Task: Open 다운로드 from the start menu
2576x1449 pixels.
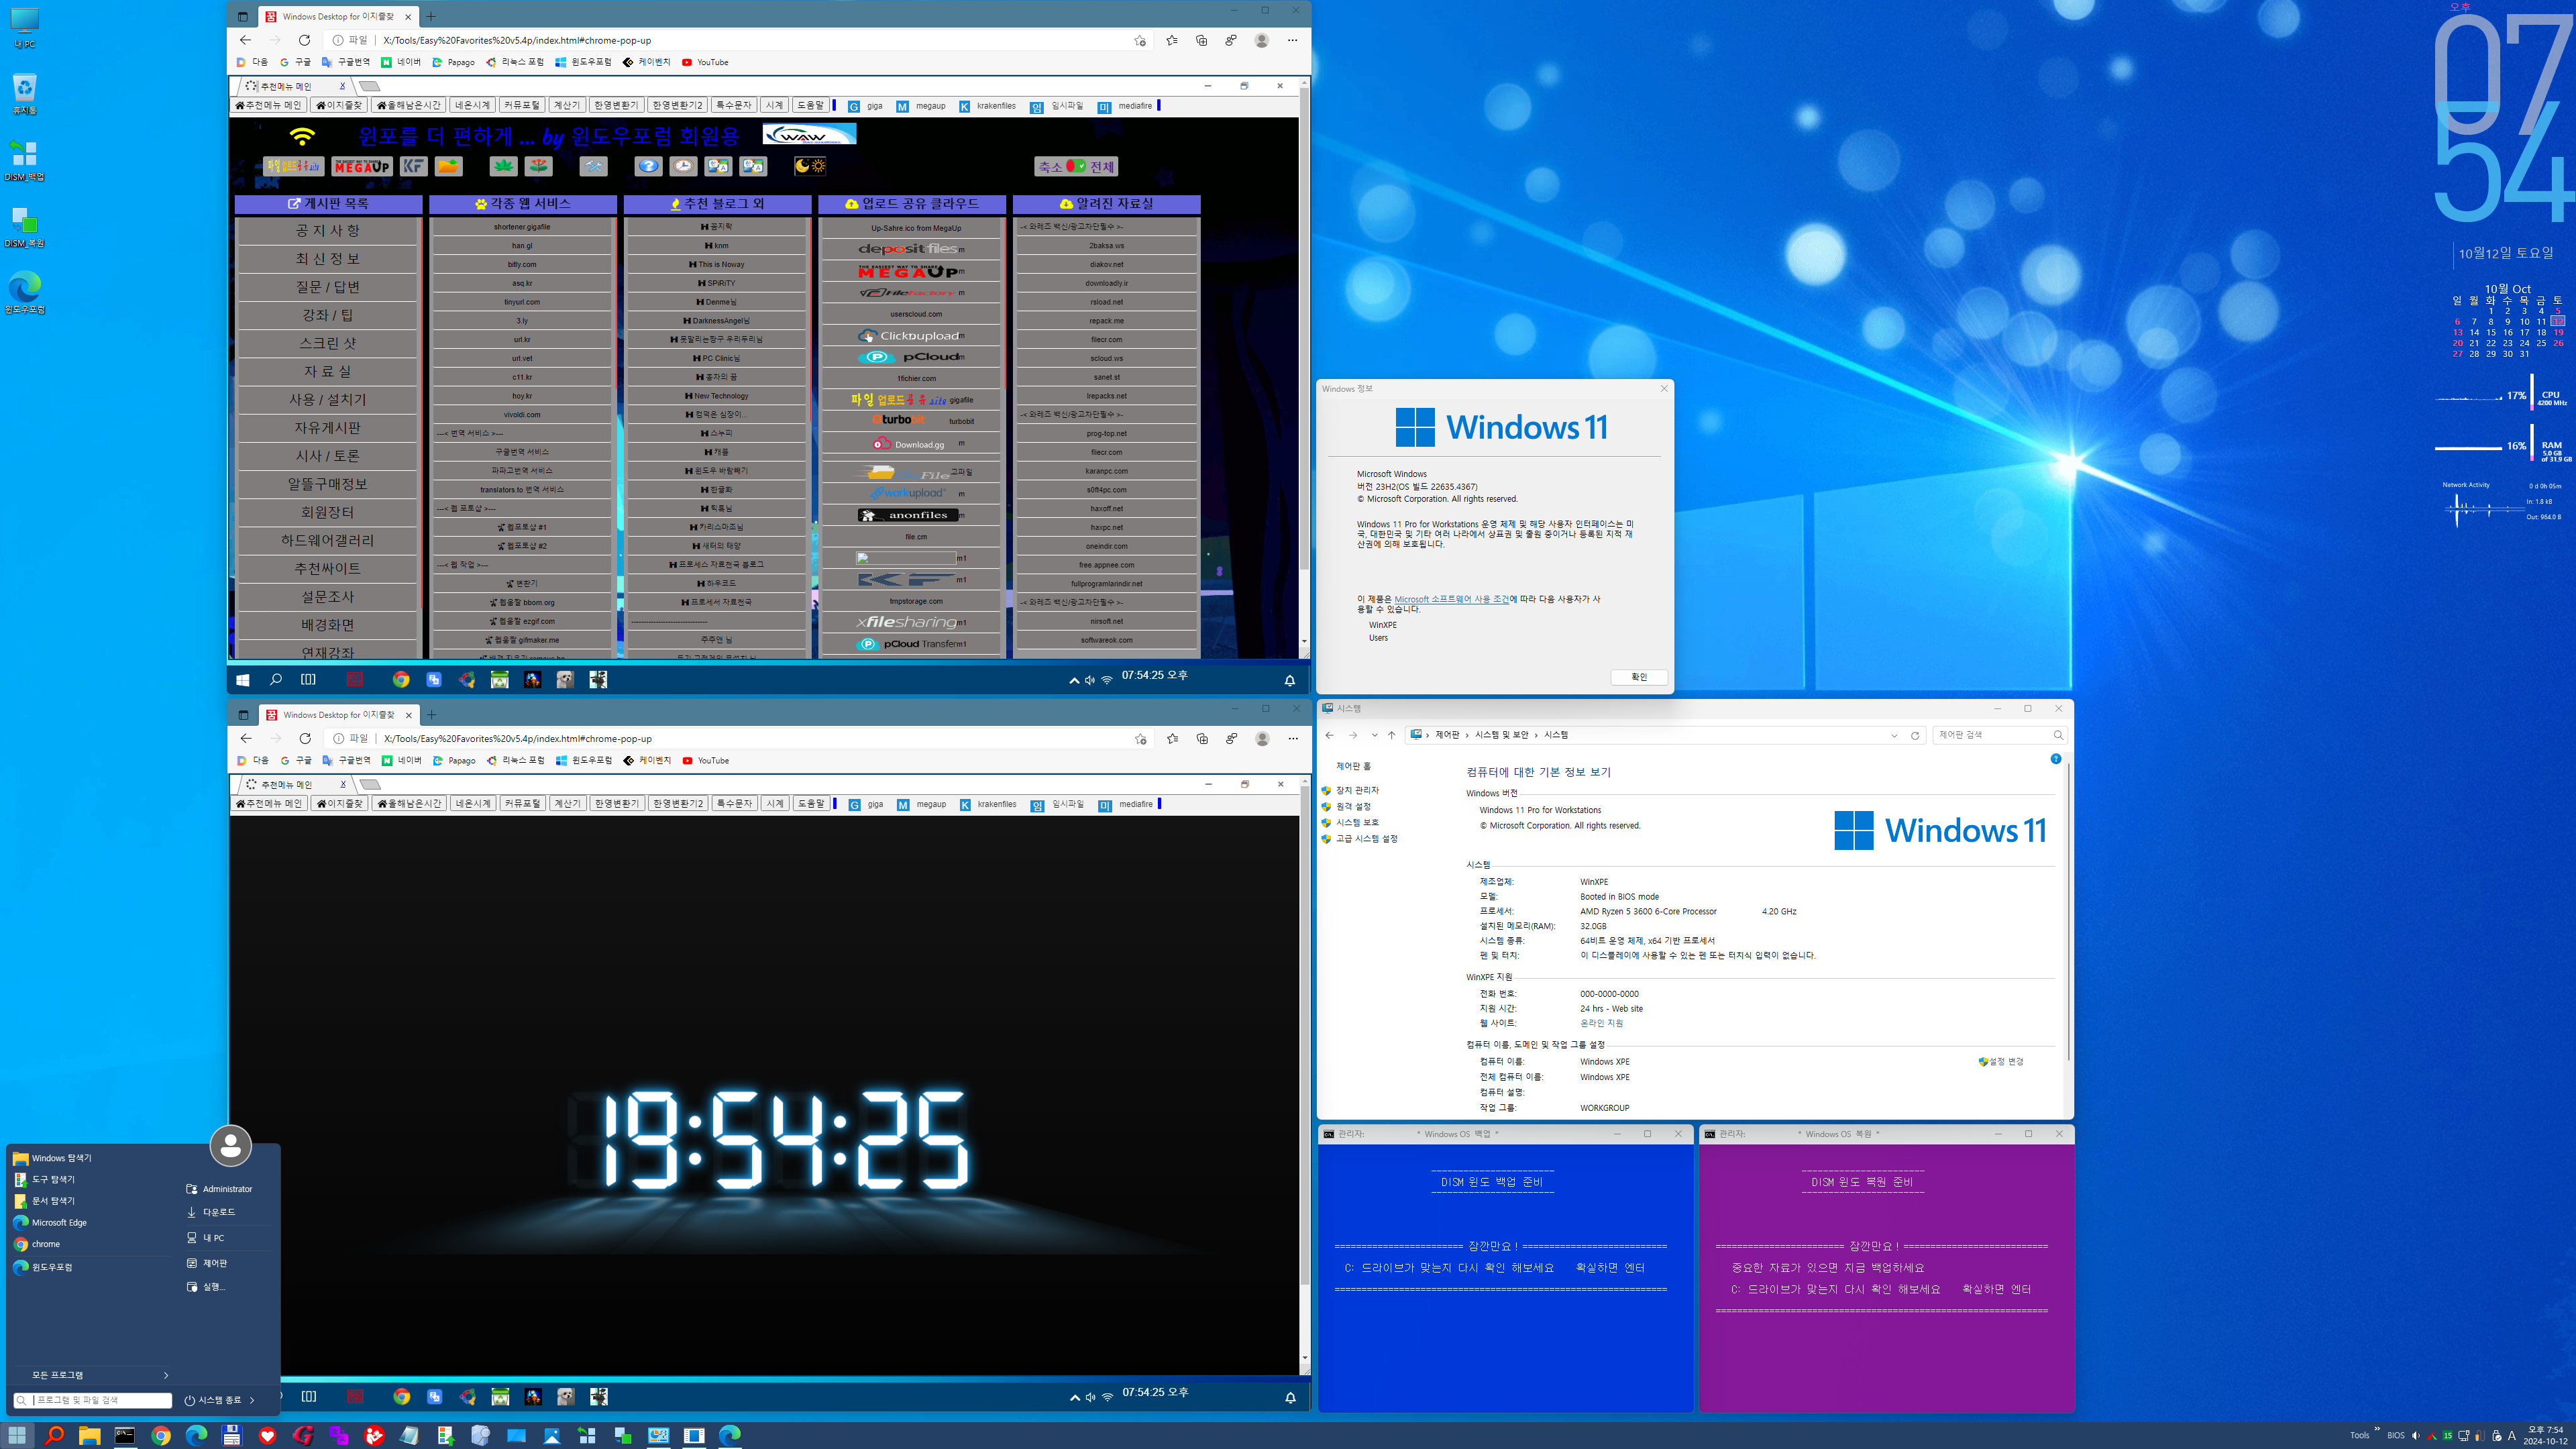Action: (x=219, y=1212)
